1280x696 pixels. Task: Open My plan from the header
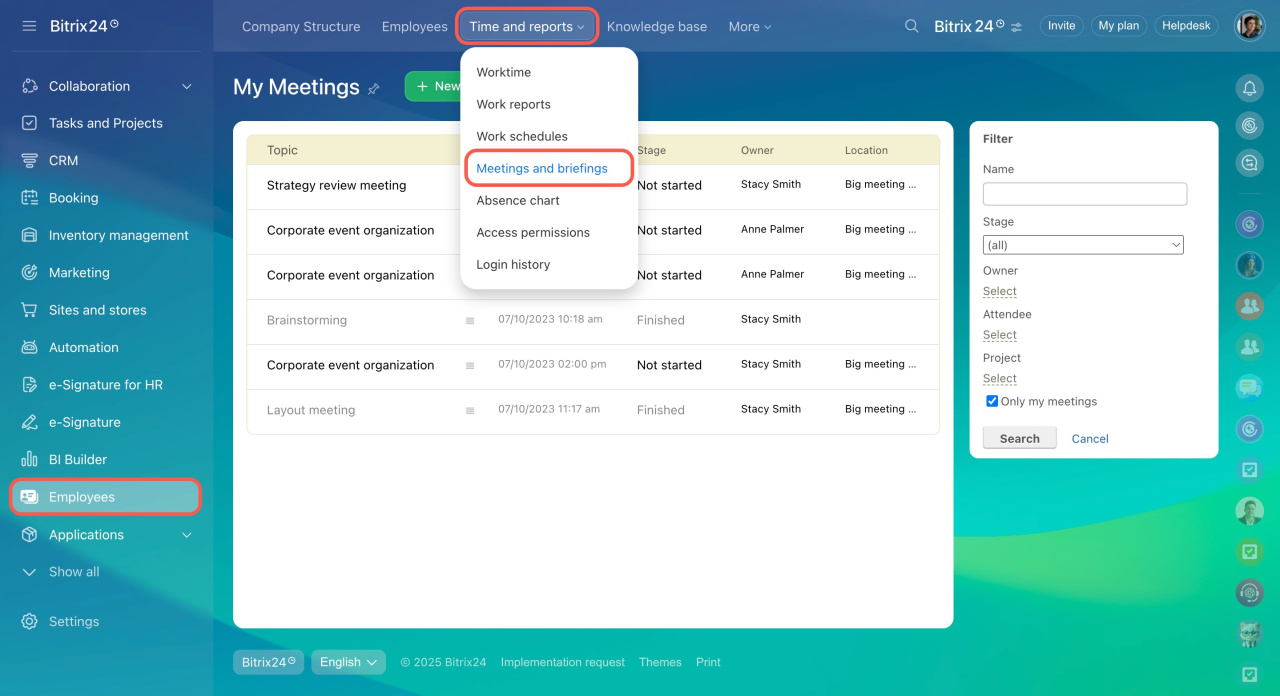tap(1119, 26)
